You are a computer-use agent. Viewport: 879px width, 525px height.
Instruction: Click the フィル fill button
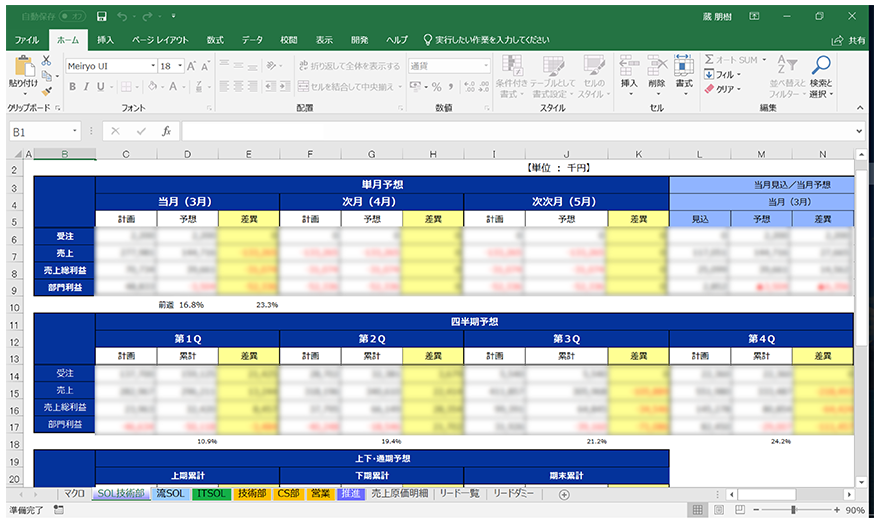[x=723, y=74]
